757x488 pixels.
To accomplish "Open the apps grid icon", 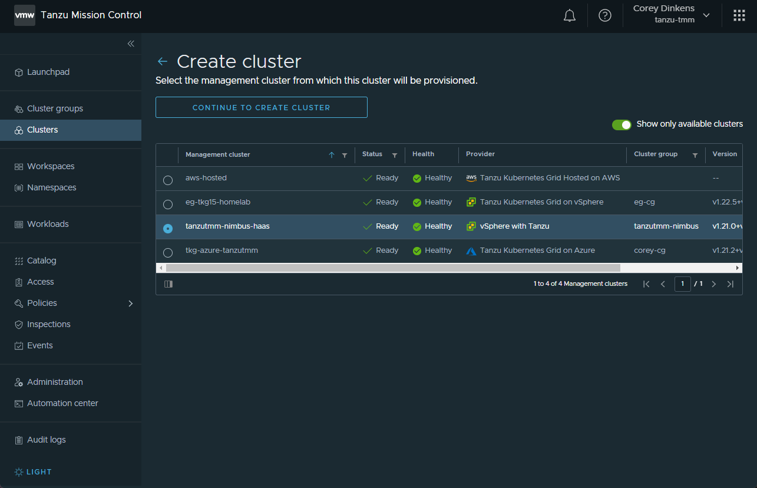I will 739,15.
